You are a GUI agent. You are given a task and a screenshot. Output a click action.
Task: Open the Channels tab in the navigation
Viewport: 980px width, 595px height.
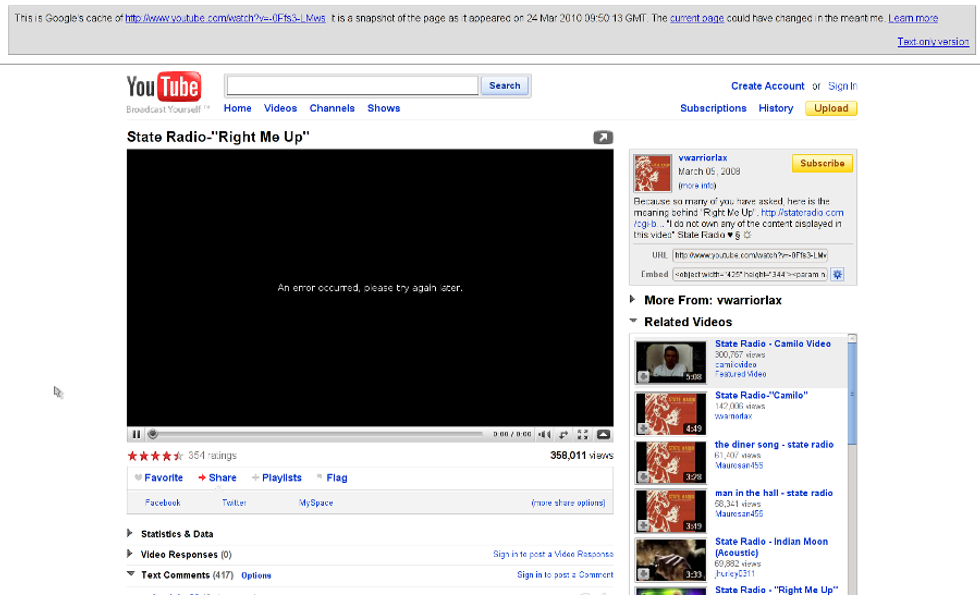tap(332, 108)
